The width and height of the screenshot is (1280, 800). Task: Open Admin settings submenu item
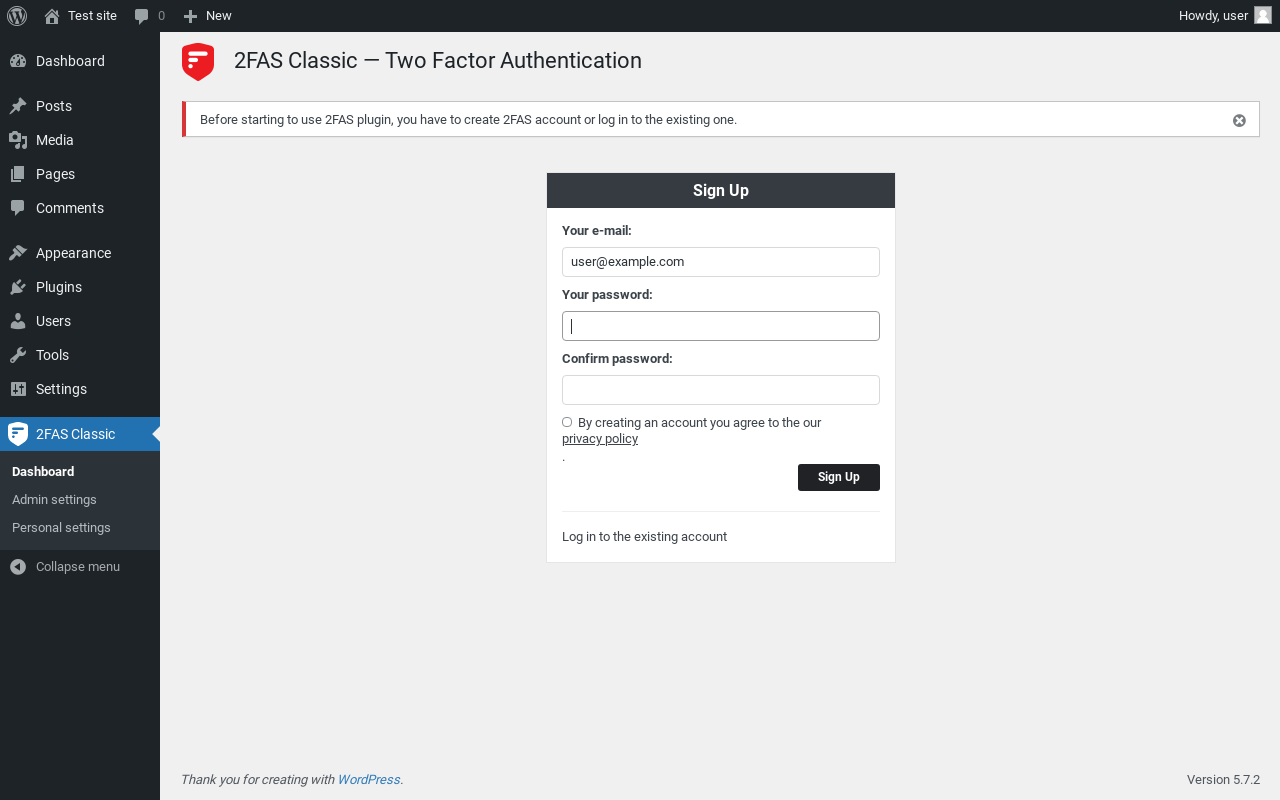tap(54, 500)
